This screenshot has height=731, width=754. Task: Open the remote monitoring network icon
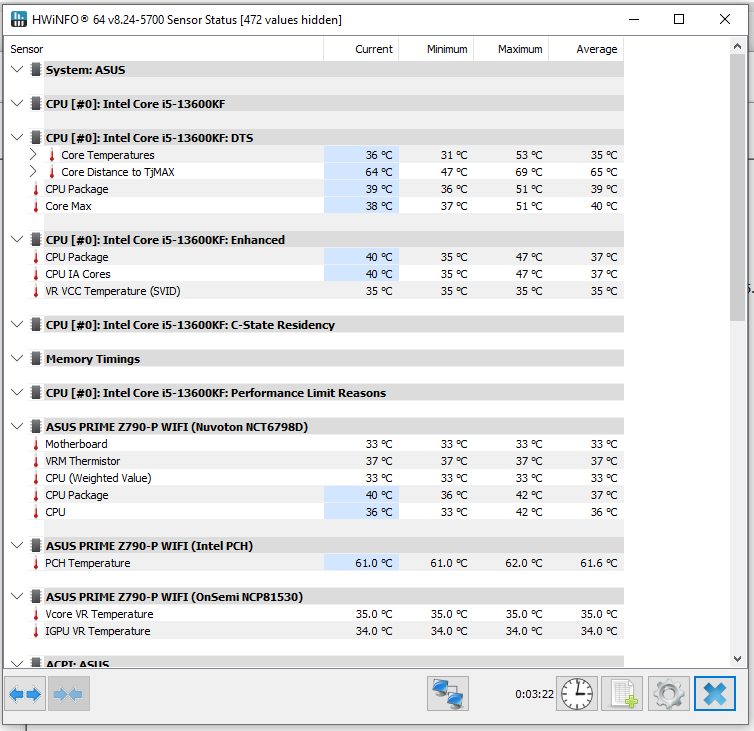(448, 693)
